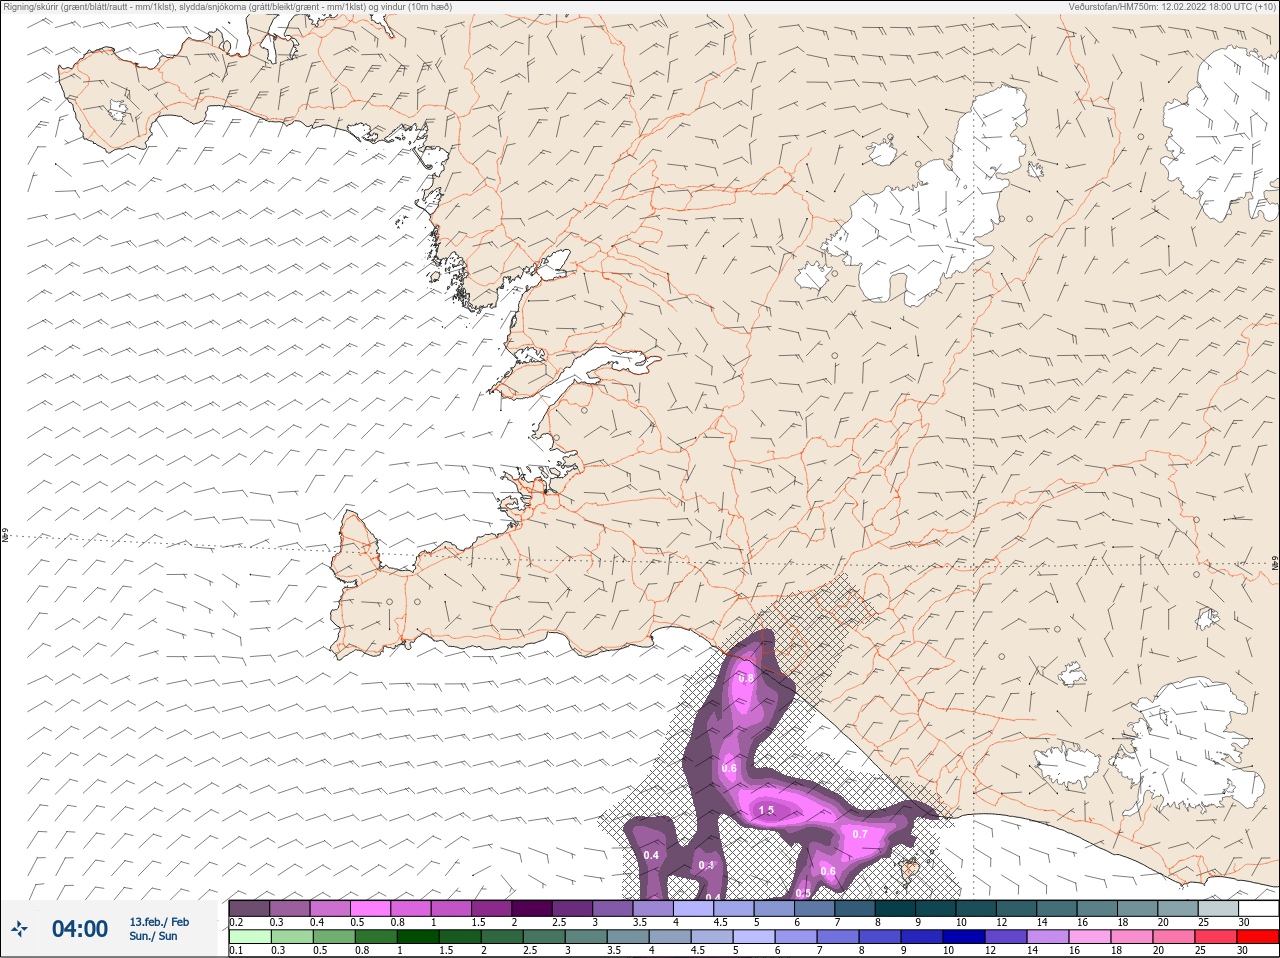Click the '13.feb./ Feb' date text
1280x958 pixels.
pos(159,922)
